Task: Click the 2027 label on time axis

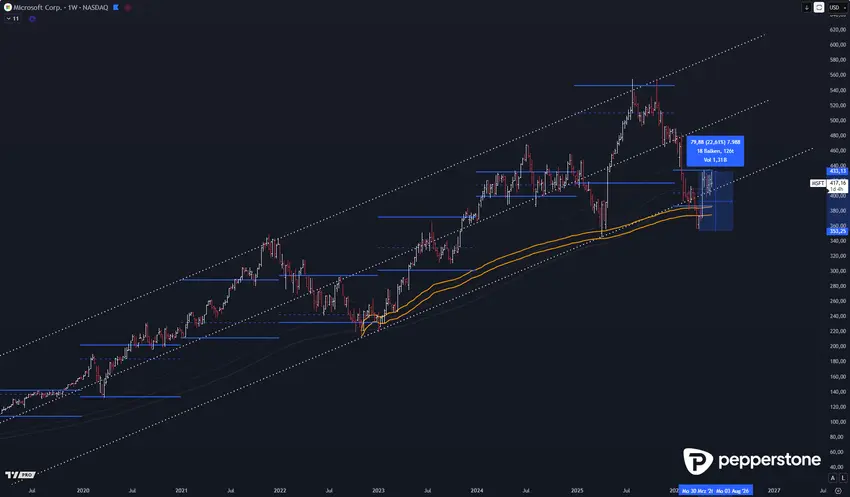Action: pyautogui.click(x=774, y=490)
